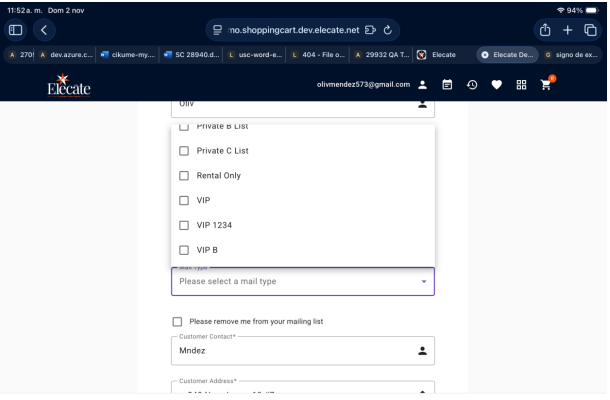This screenshot has width=610, height=400.
Task: Expand the Customer Address dropdown arrow
Action: 421,392
